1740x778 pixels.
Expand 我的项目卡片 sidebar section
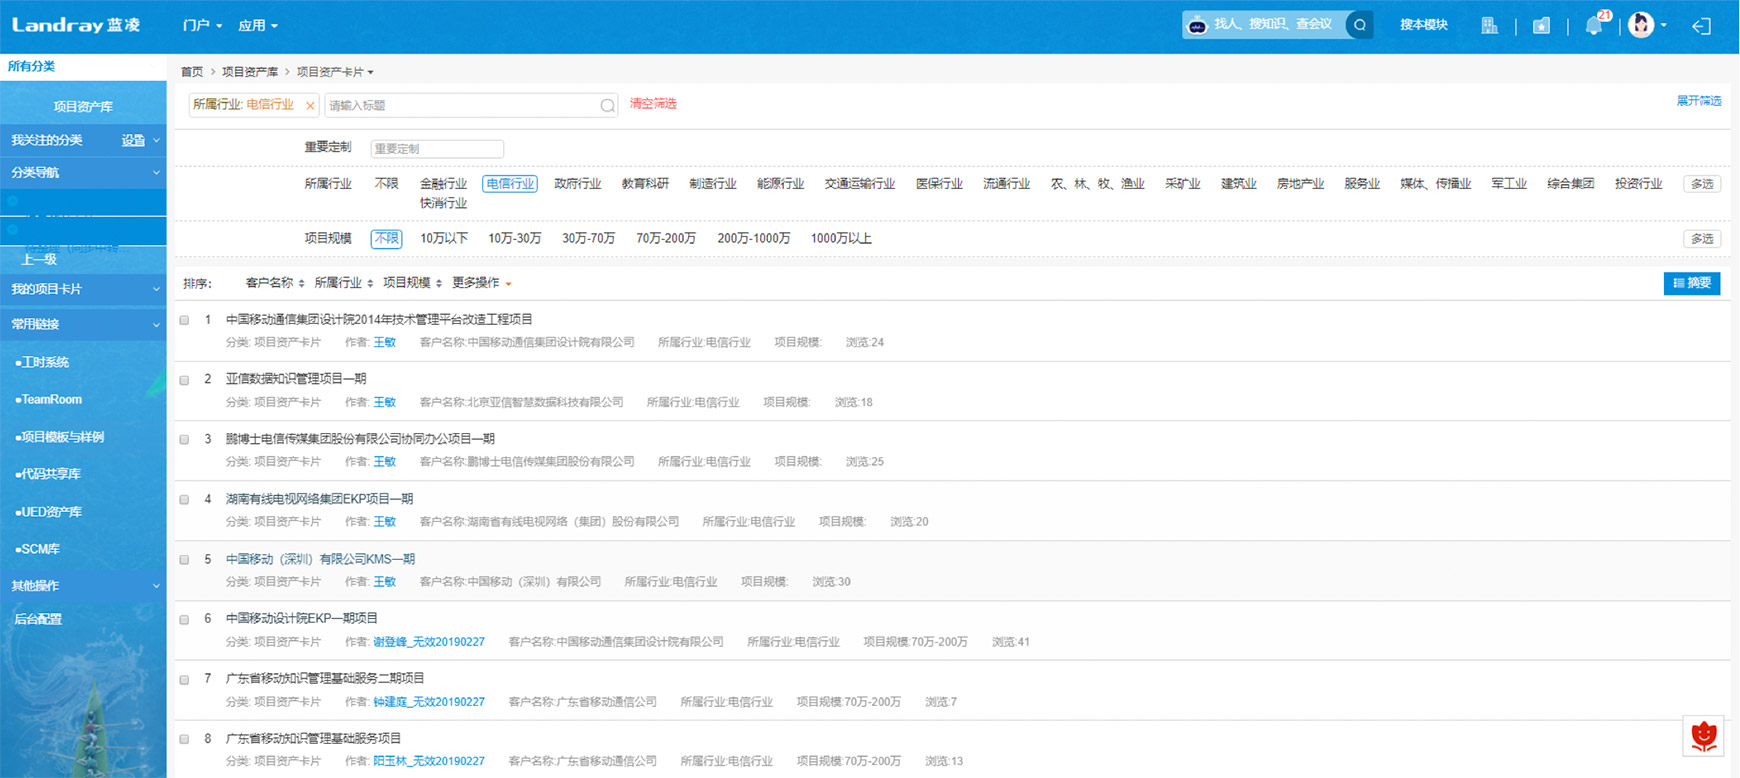point(156,289)
